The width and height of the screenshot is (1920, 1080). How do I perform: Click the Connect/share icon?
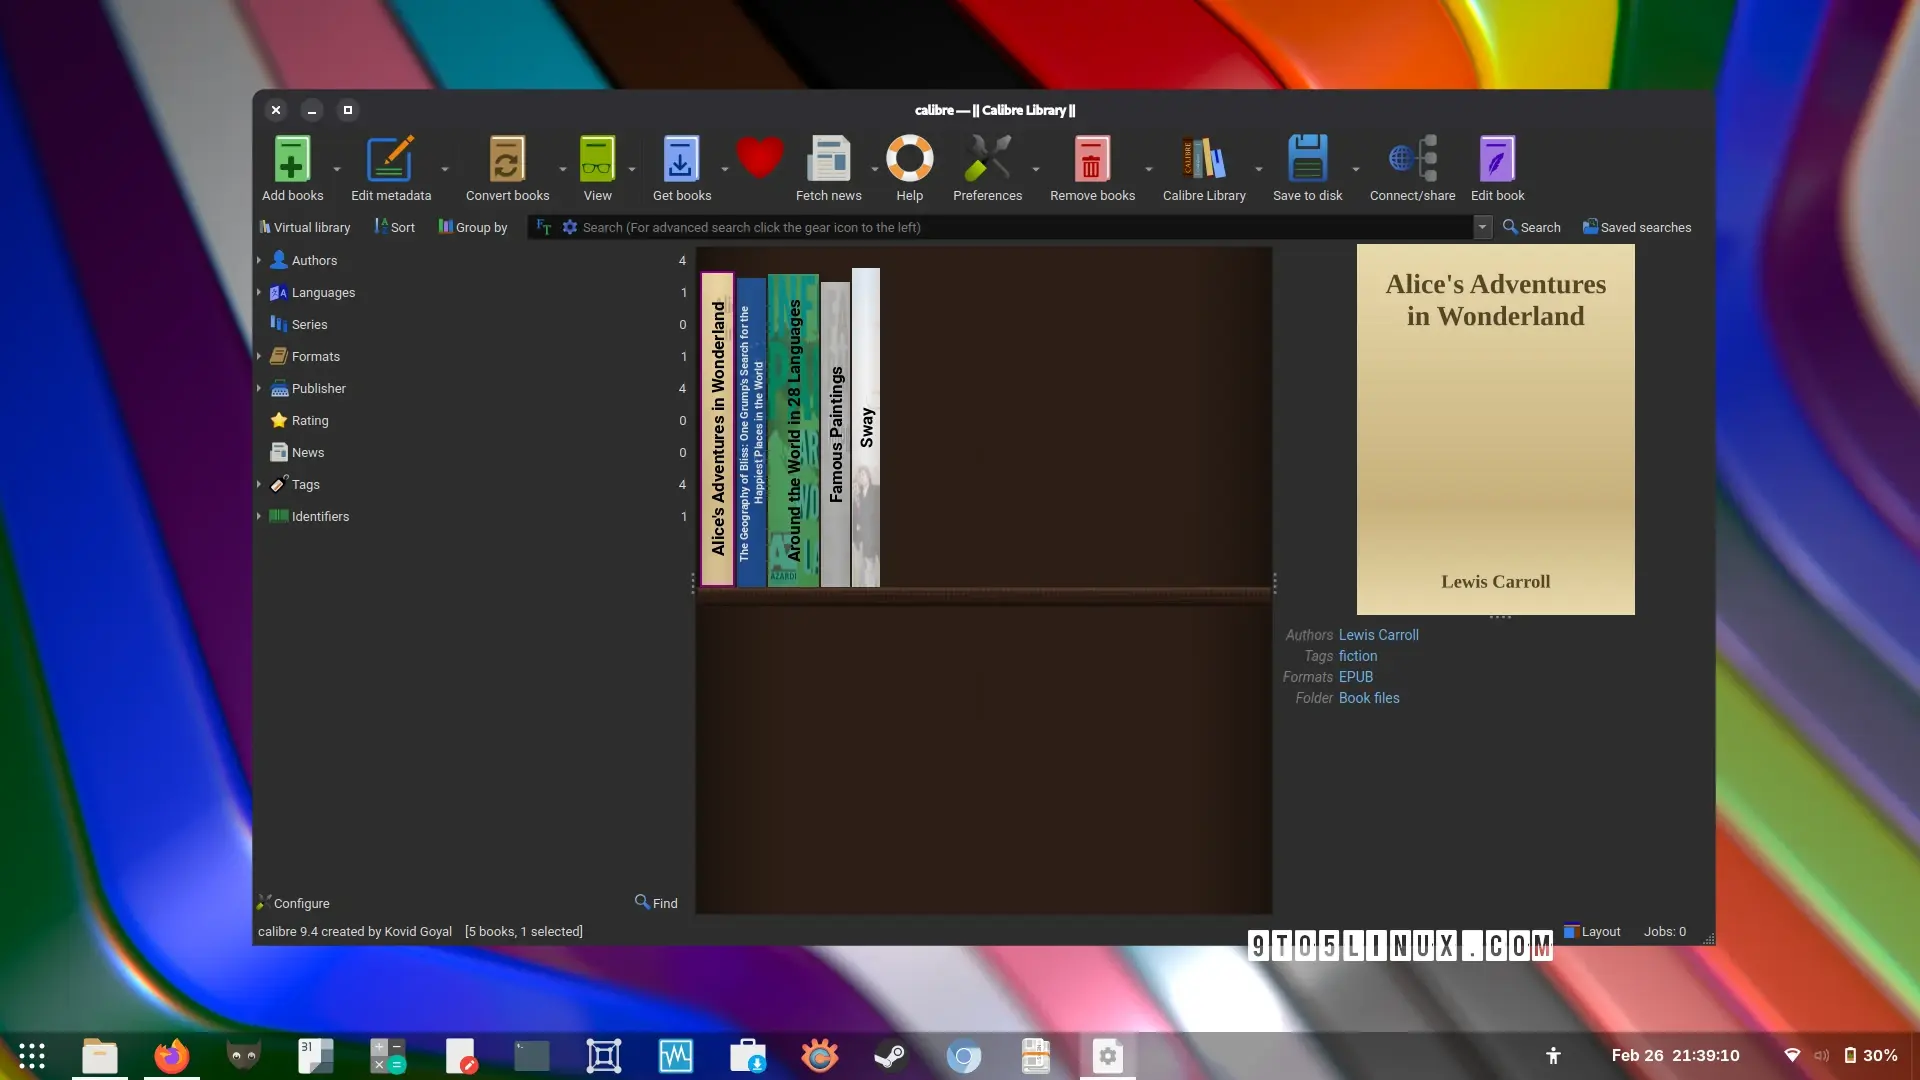tap(1412, 160)
